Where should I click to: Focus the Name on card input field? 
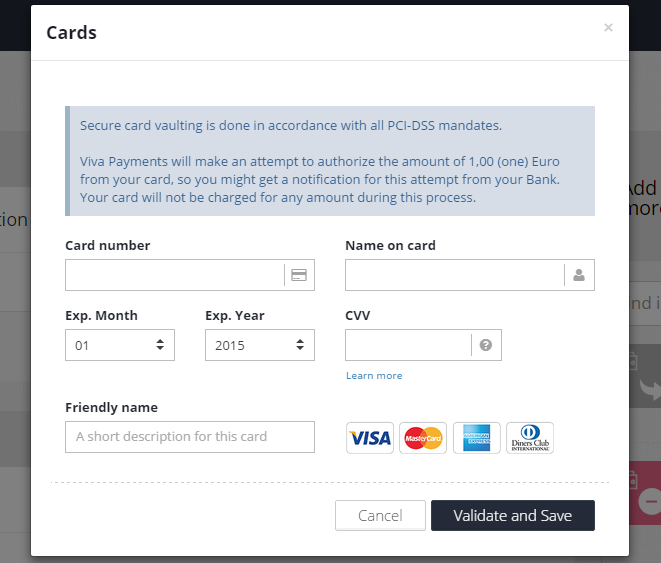(454, 275)
